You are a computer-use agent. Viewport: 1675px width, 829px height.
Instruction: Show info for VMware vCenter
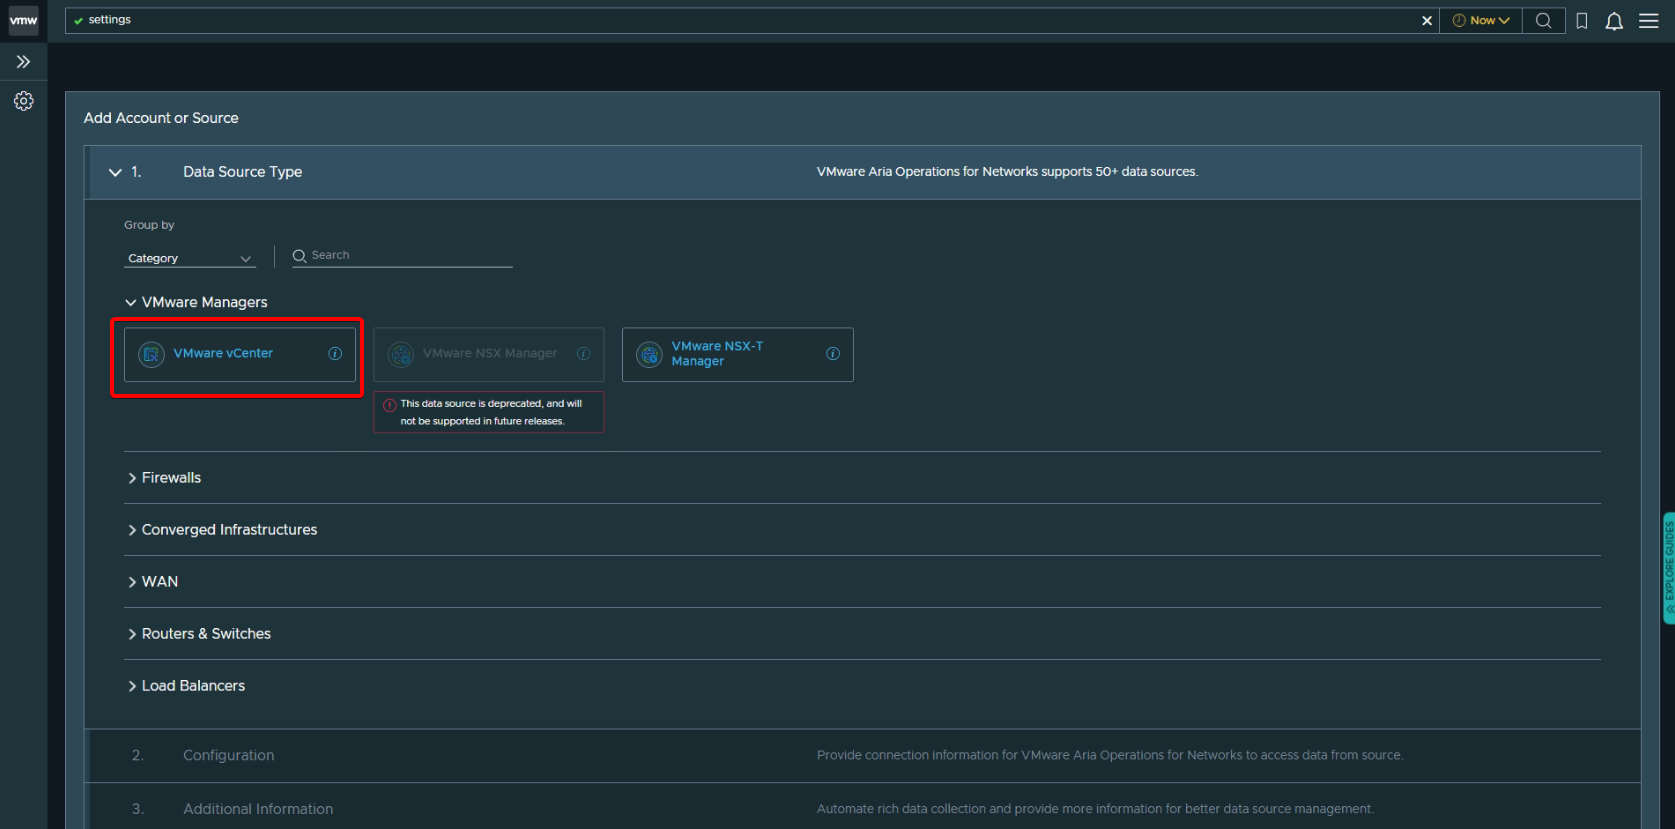[x=335, y=354]
